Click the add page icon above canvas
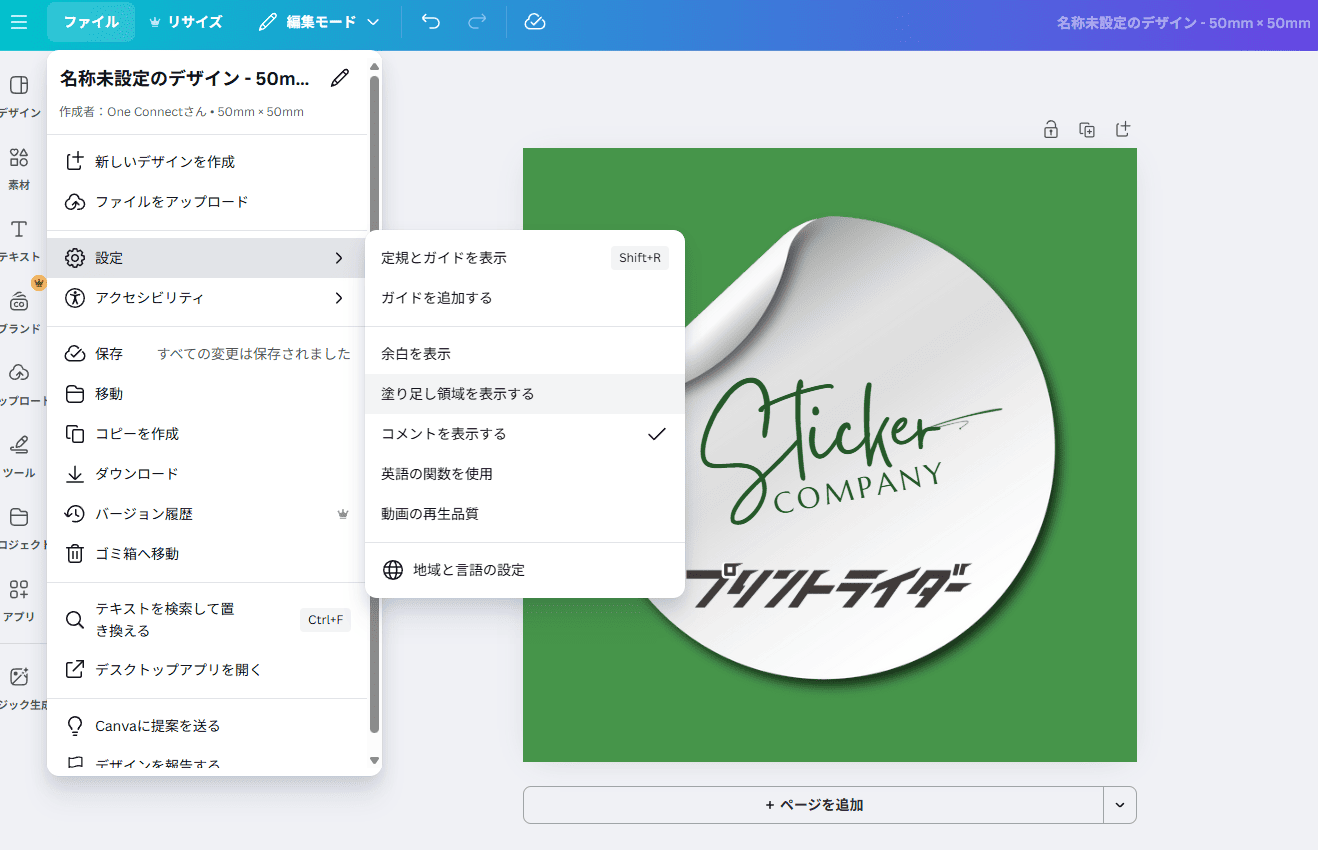 [1123, 129]
